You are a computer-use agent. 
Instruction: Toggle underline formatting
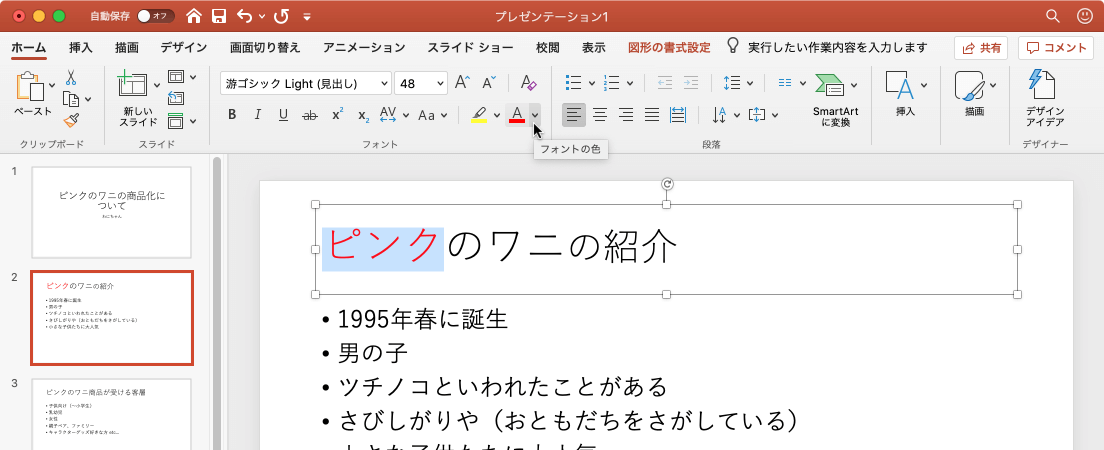(x=283, y=115)
